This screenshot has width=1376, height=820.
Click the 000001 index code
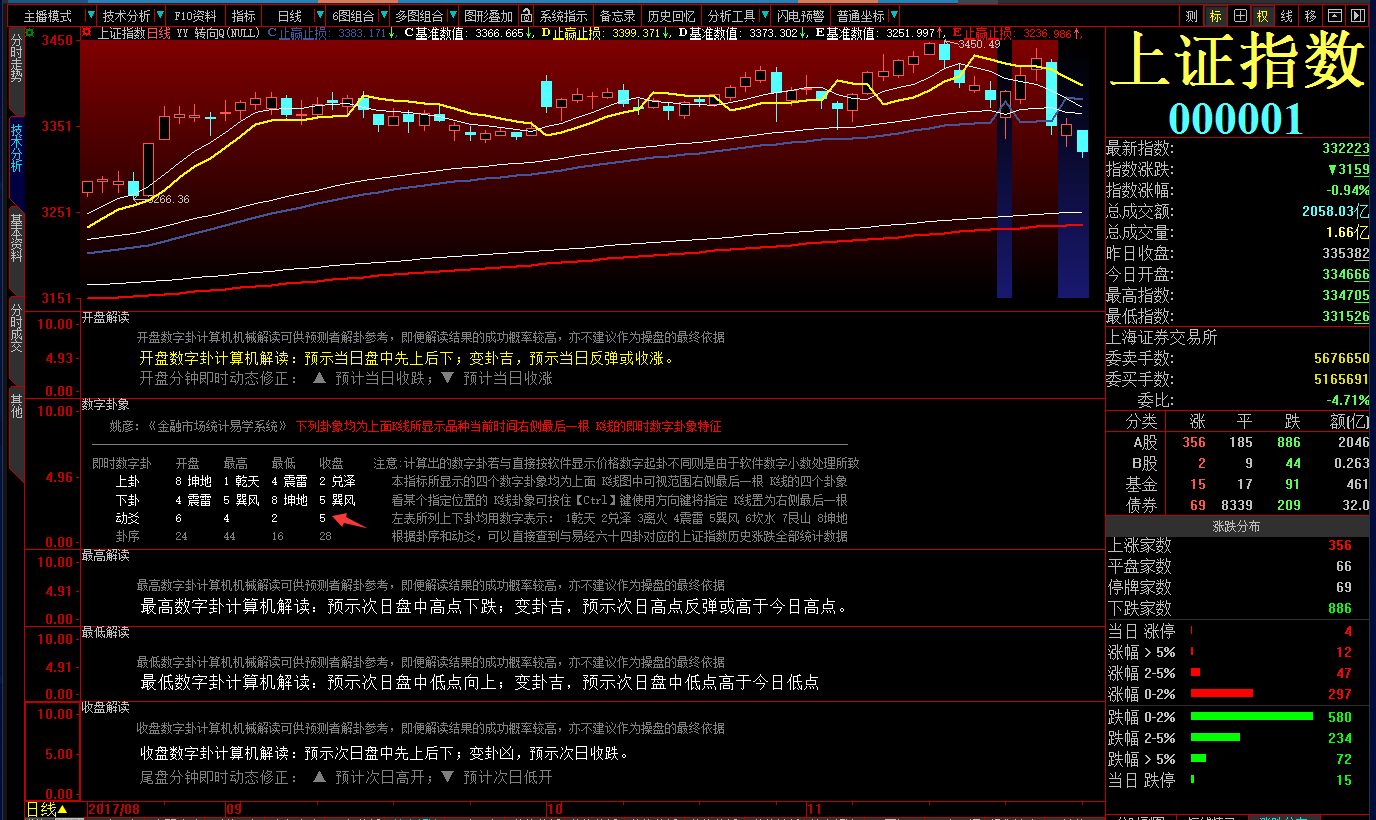(x=1236, y=119)
